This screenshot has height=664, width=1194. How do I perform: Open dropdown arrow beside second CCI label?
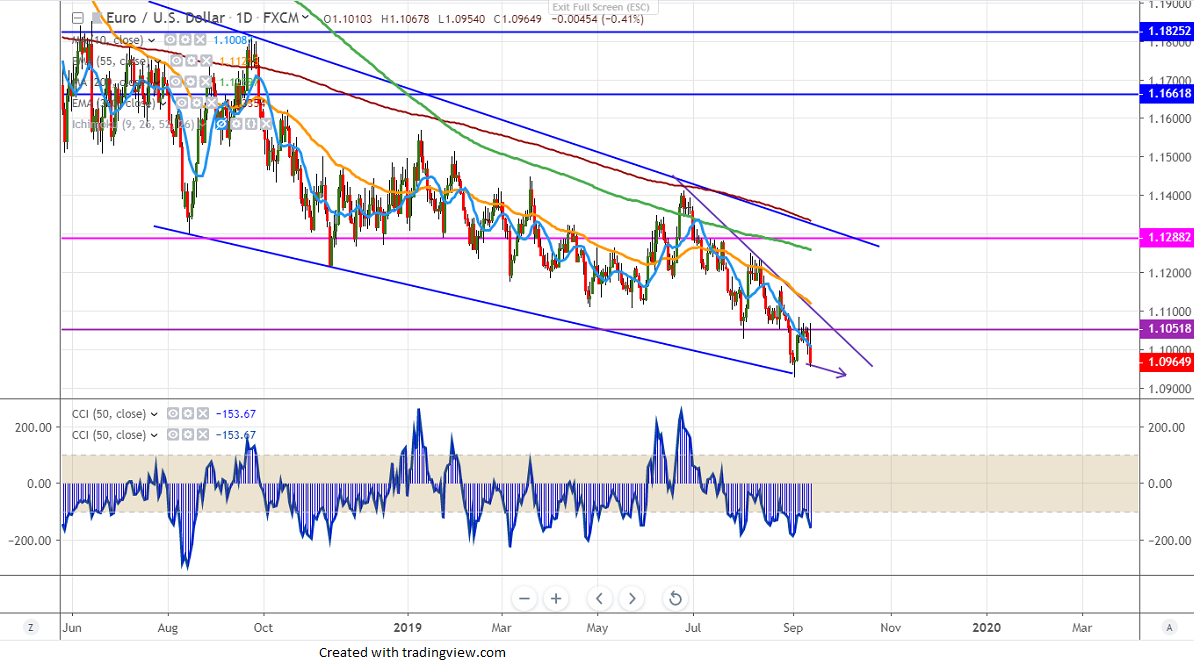[153, 435]
